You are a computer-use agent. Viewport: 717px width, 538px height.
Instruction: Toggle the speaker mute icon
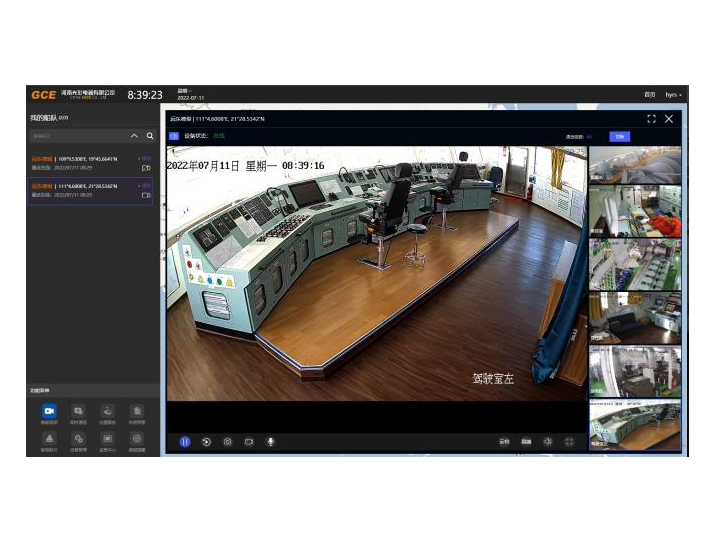tap(548, 441)
